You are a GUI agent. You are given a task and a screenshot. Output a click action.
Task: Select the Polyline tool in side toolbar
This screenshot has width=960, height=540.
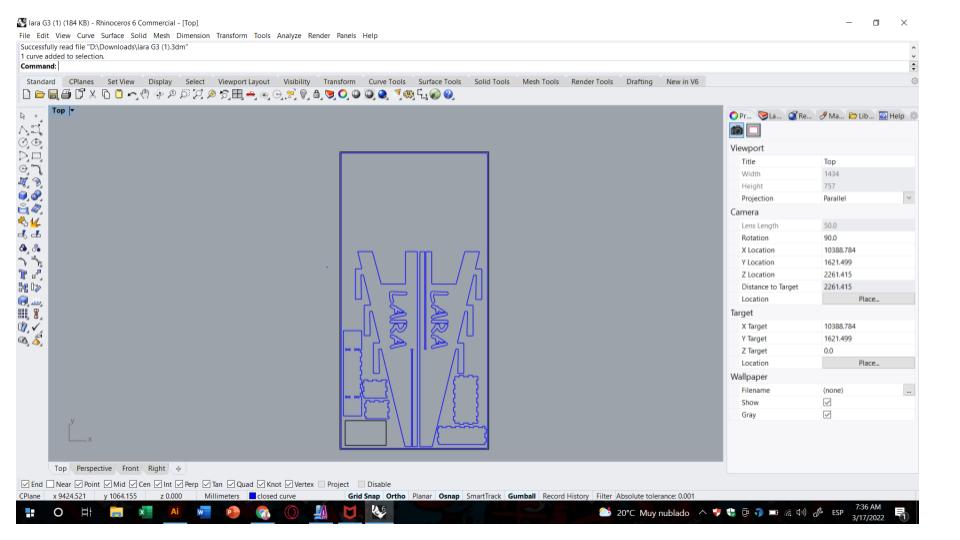(23, 130)
